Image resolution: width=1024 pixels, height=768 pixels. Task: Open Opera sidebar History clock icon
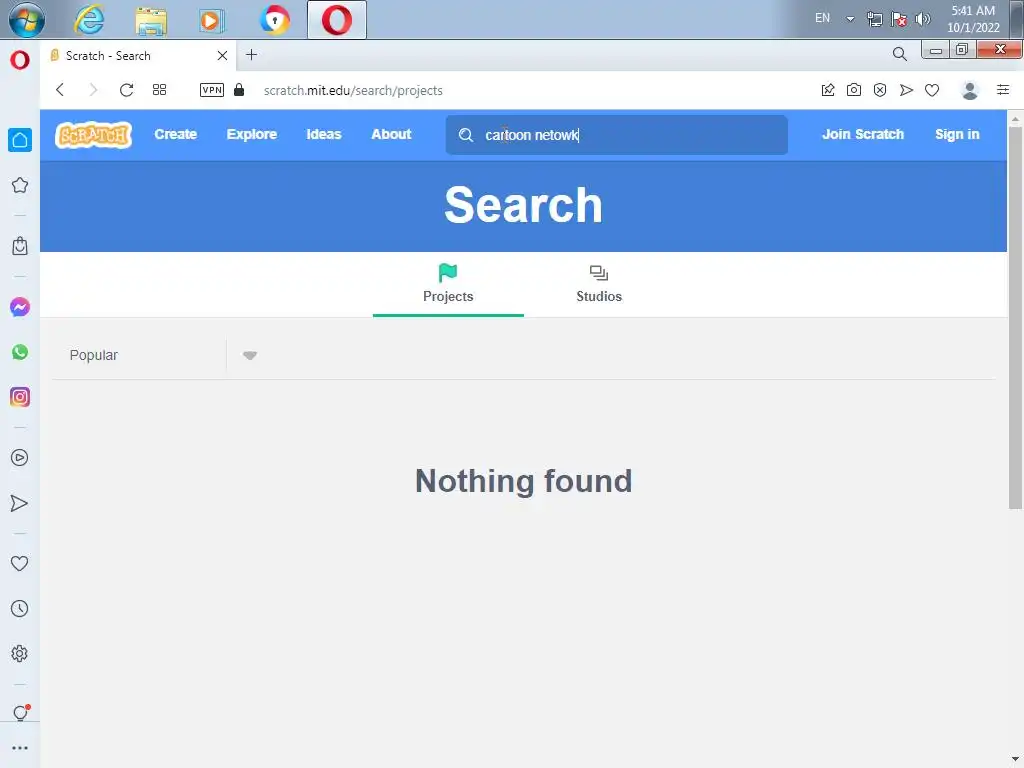20,609
